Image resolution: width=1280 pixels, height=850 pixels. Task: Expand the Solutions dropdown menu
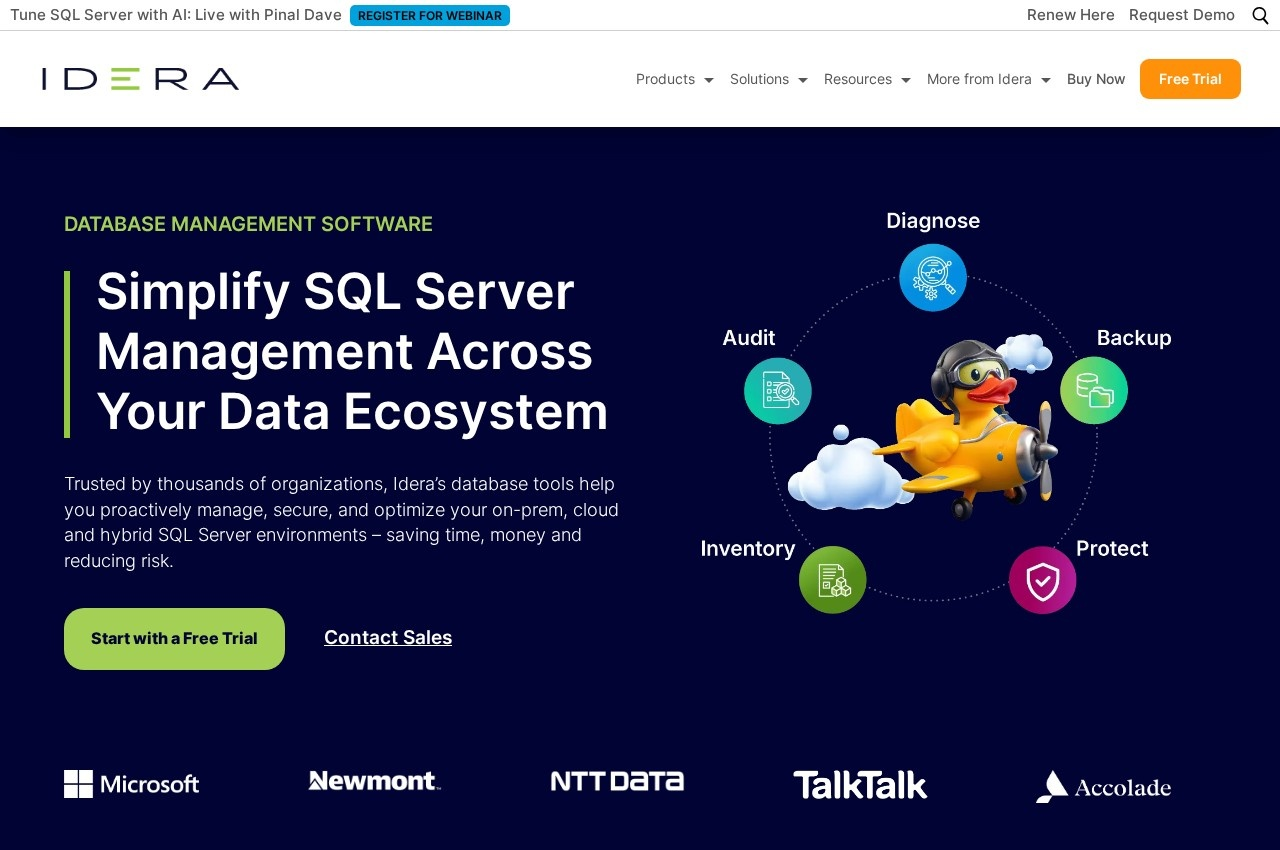pos(769,79)
